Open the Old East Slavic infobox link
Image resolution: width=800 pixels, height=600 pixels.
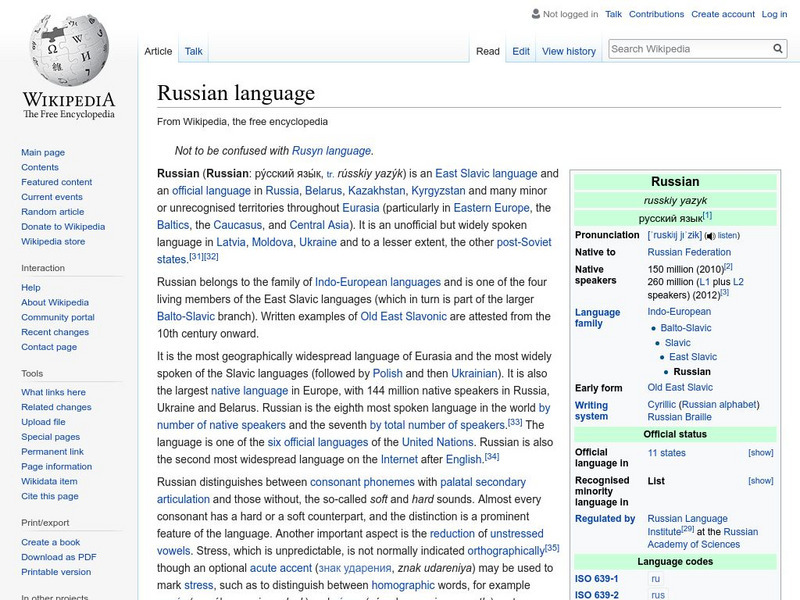[x=680, y=387]
